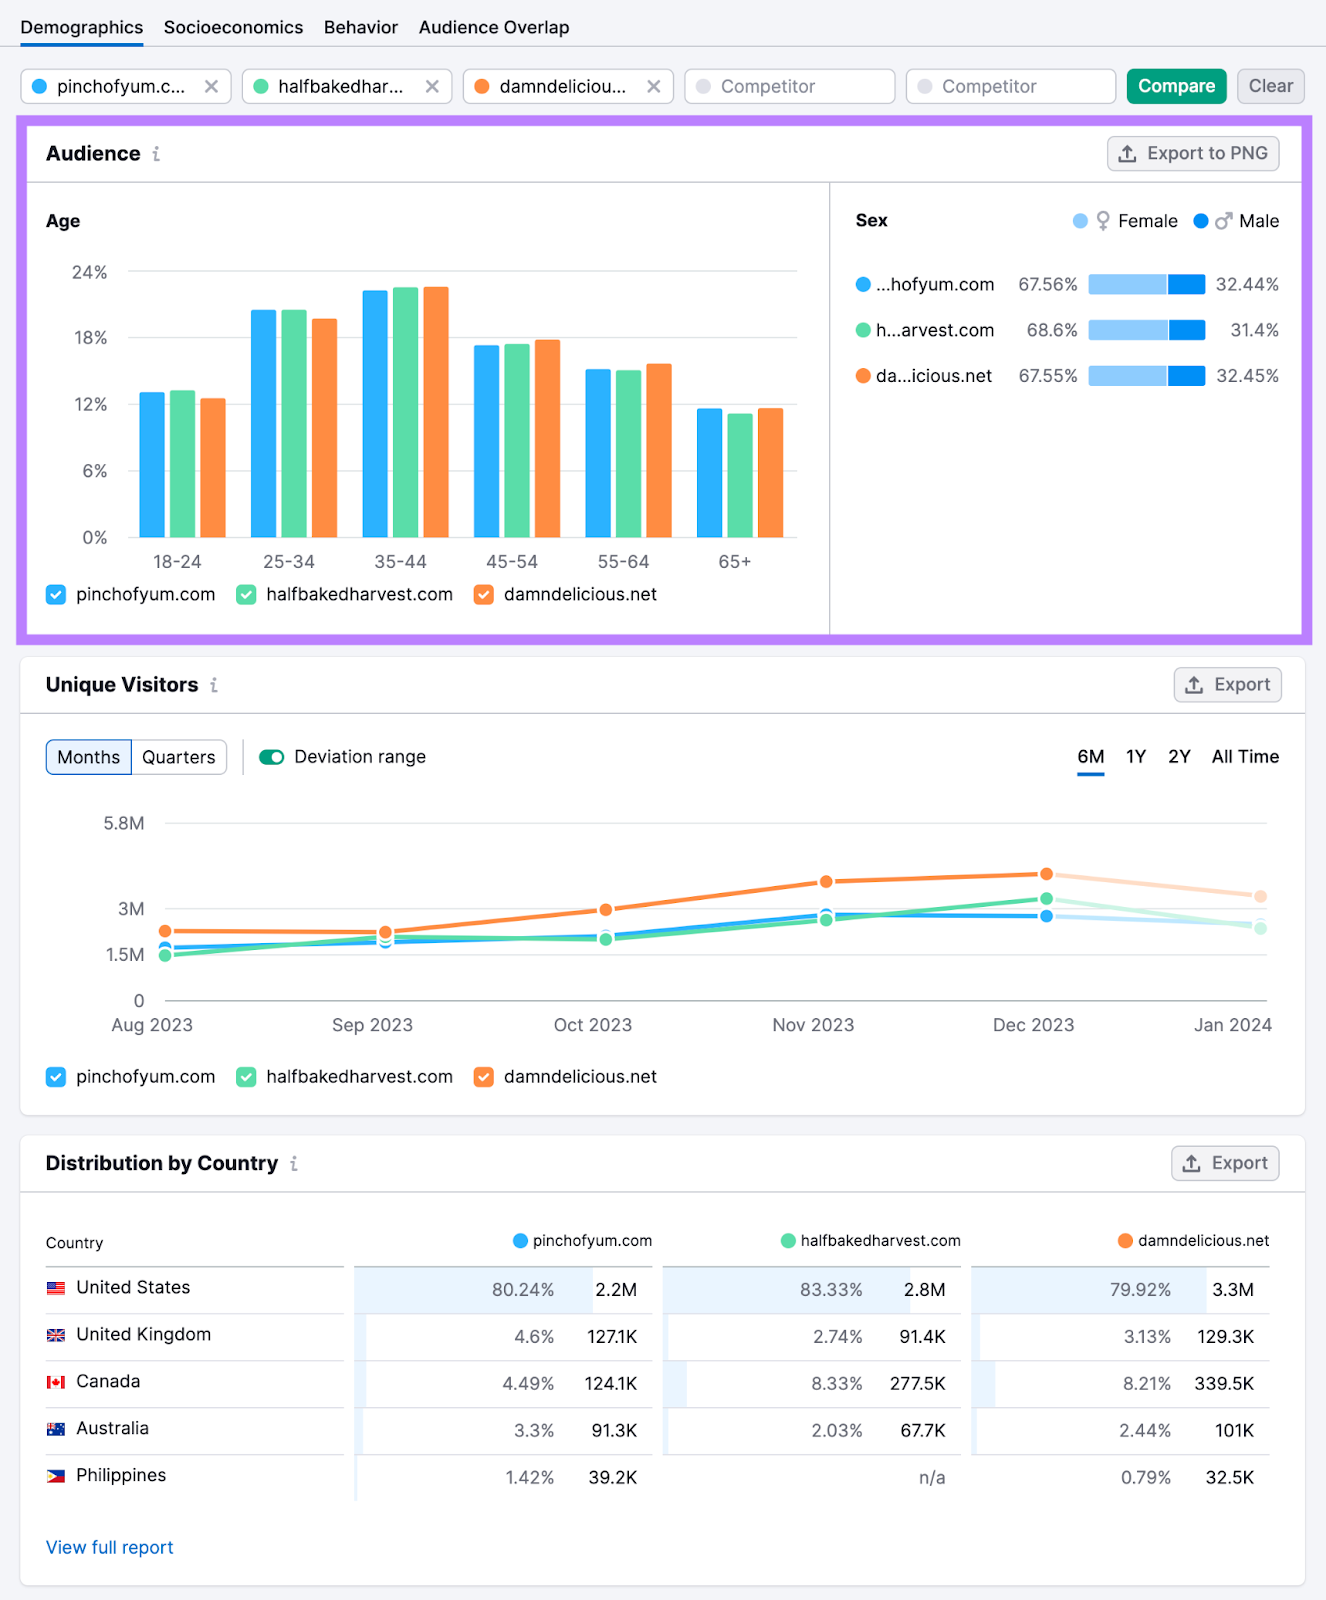The image size is (1326, 1600).
Task: Open info icon for Distribution by Country
Action: pyautogui.click(x=294, y=1164)
